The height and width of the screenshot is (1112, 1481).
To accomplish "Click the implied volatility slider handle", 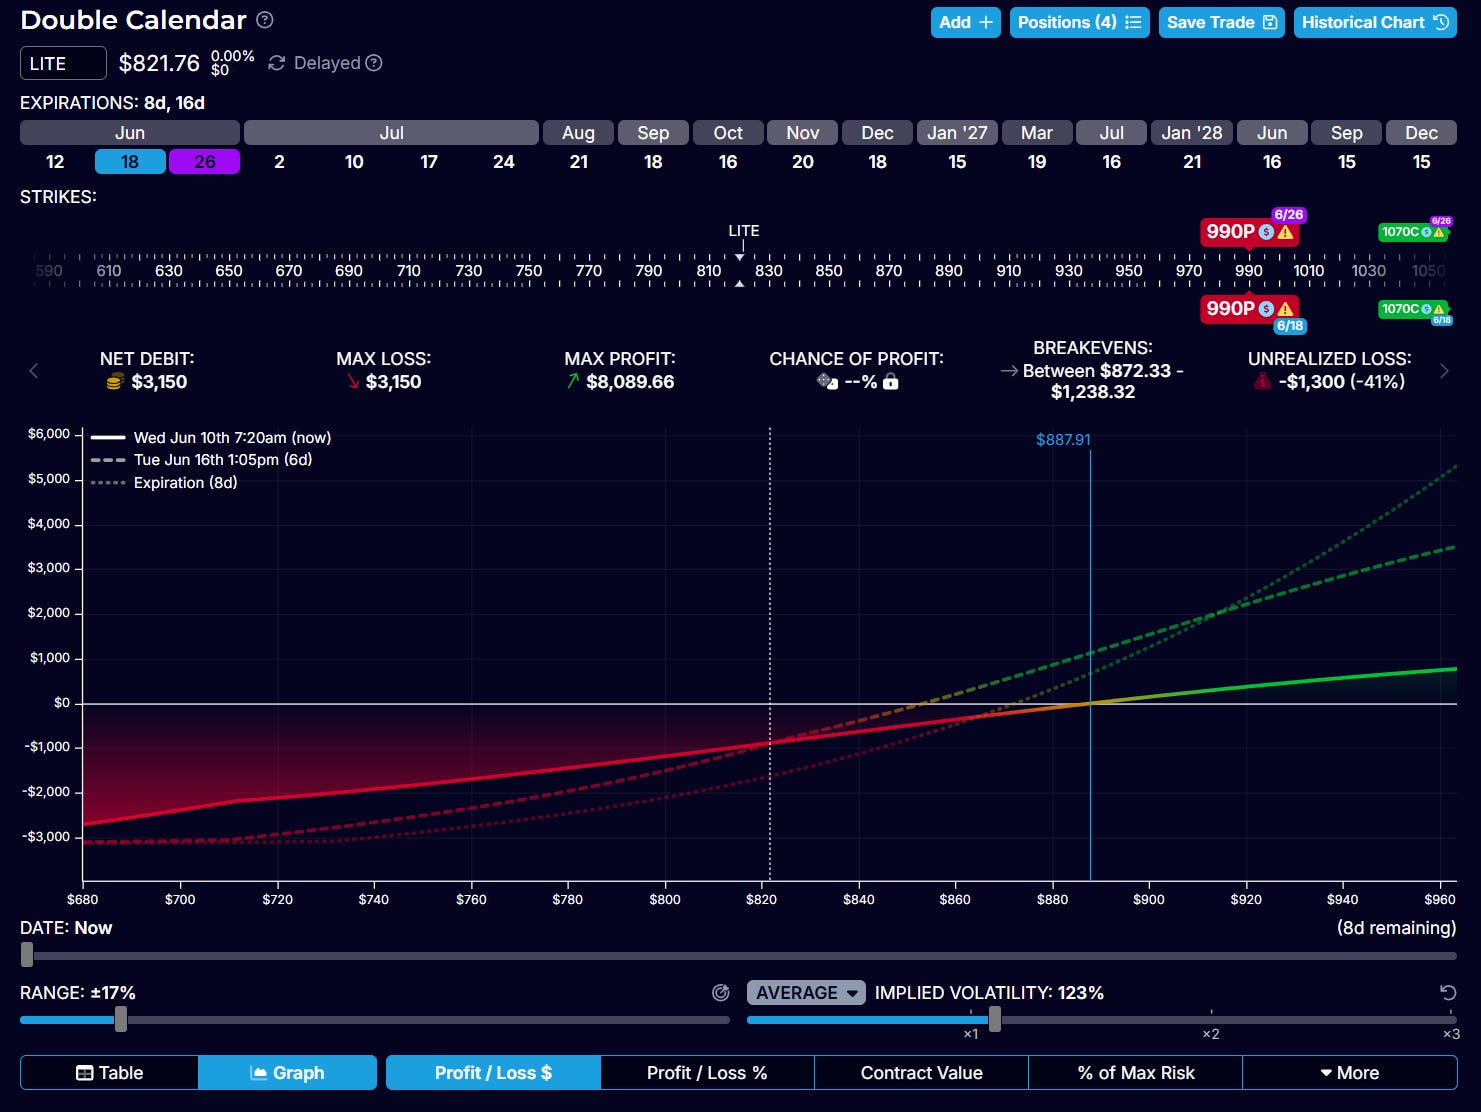I will 994,1019.
